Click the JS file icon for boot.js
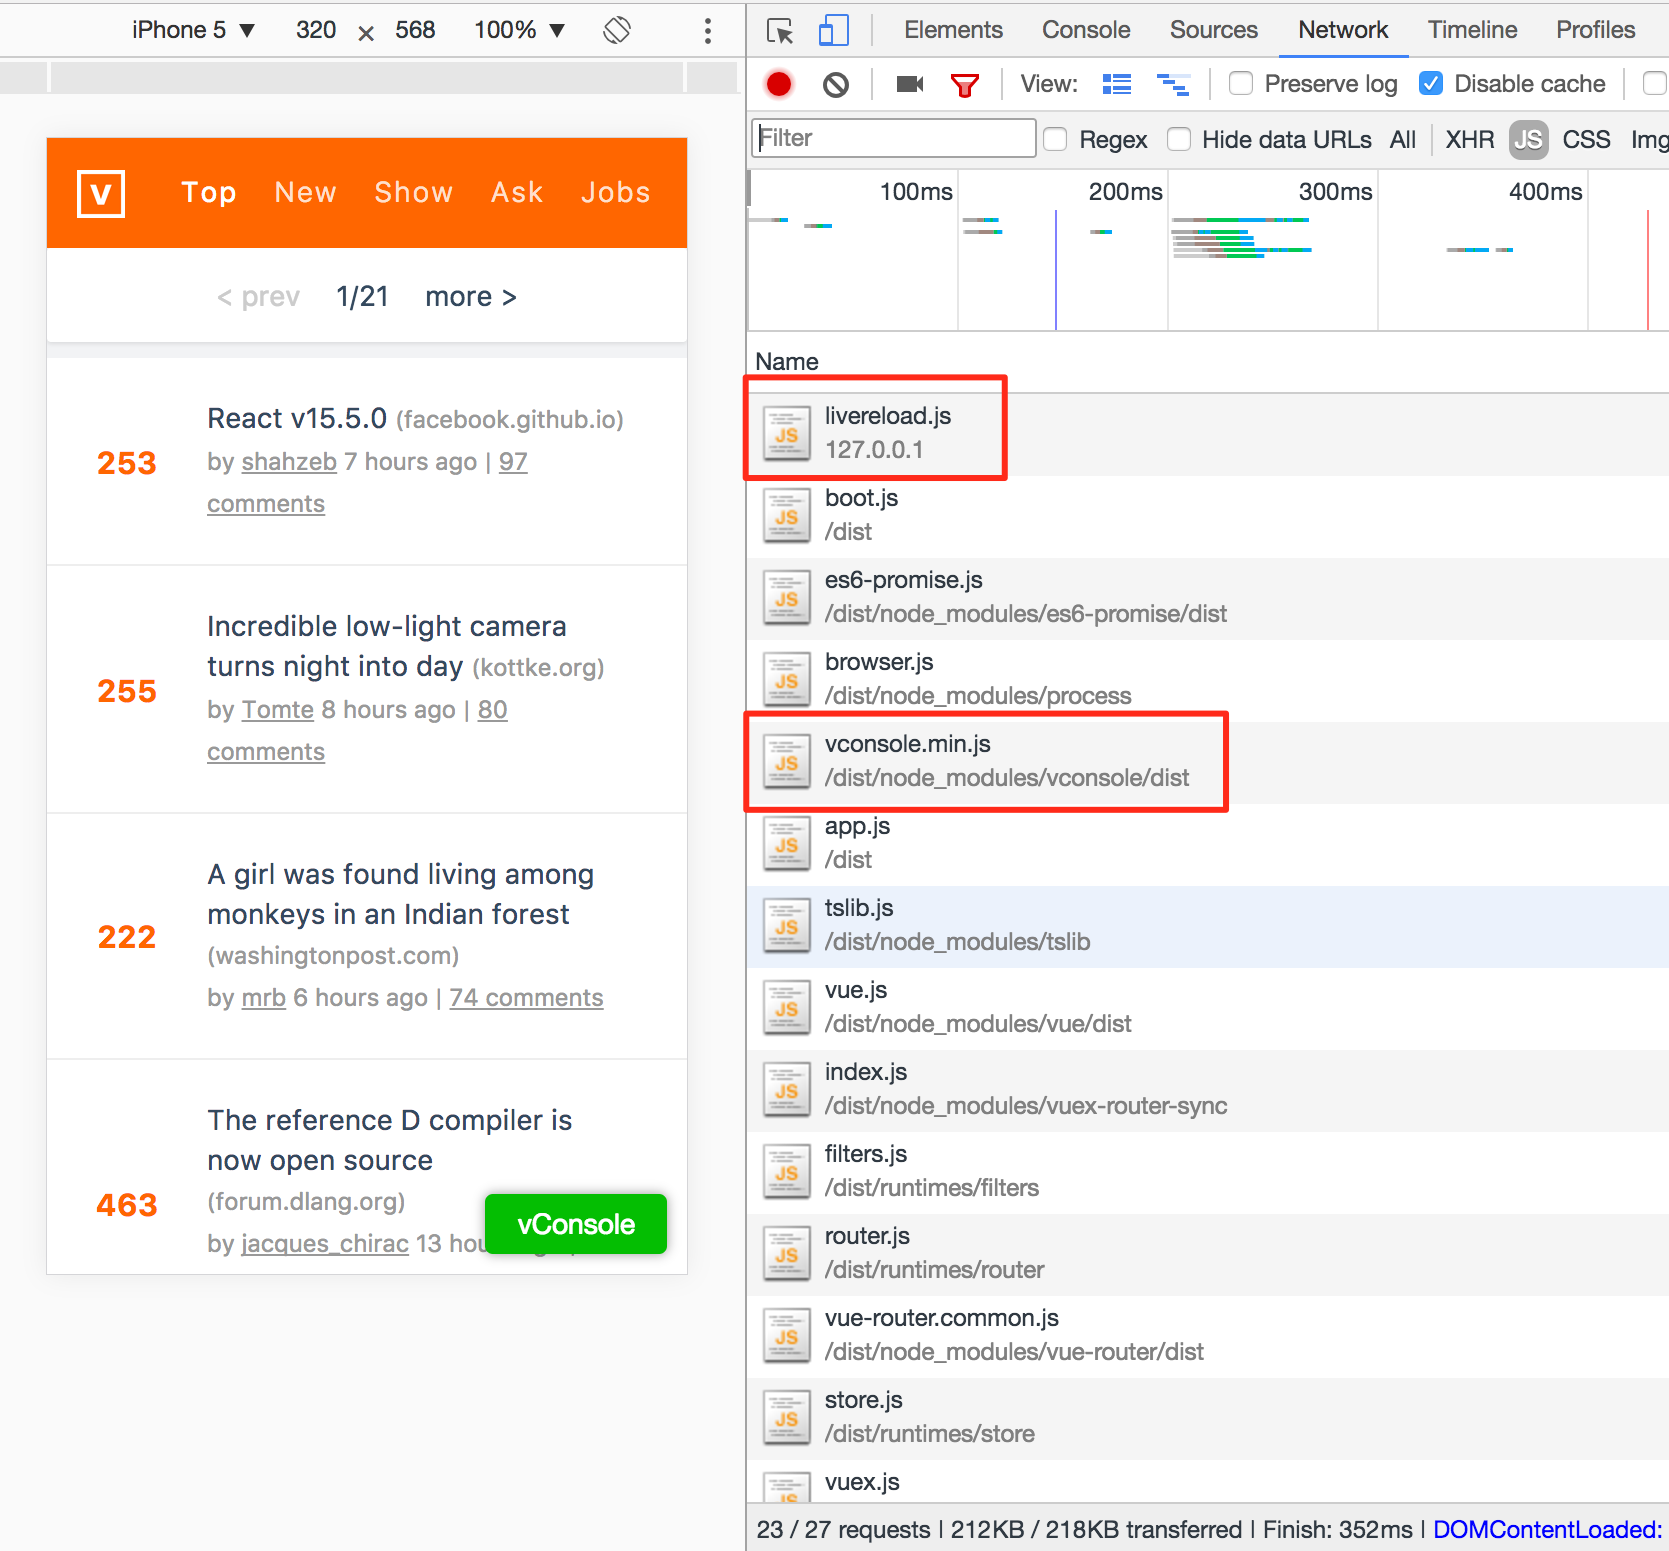The width and height of the screenshot is (1669, 1551). [787, 516]
